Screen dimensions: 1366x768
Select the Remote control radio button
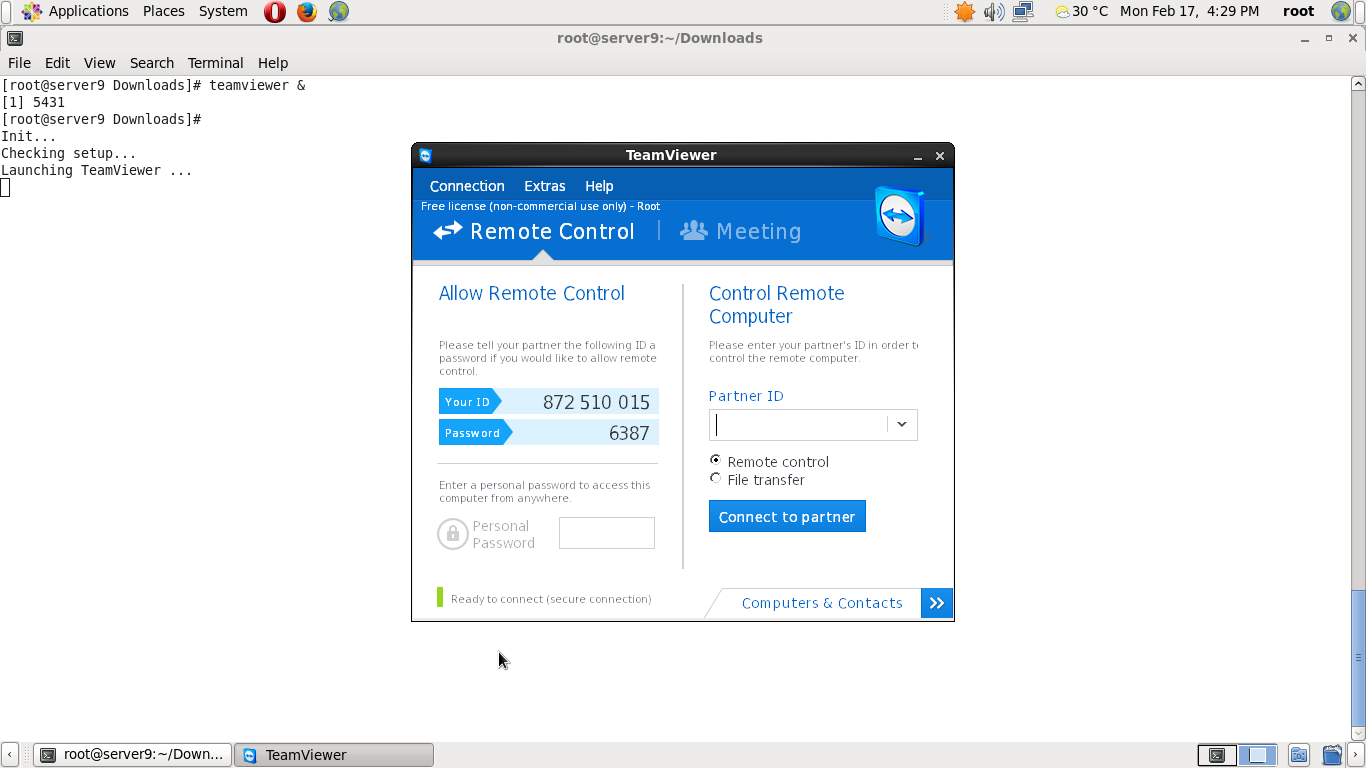715,460
